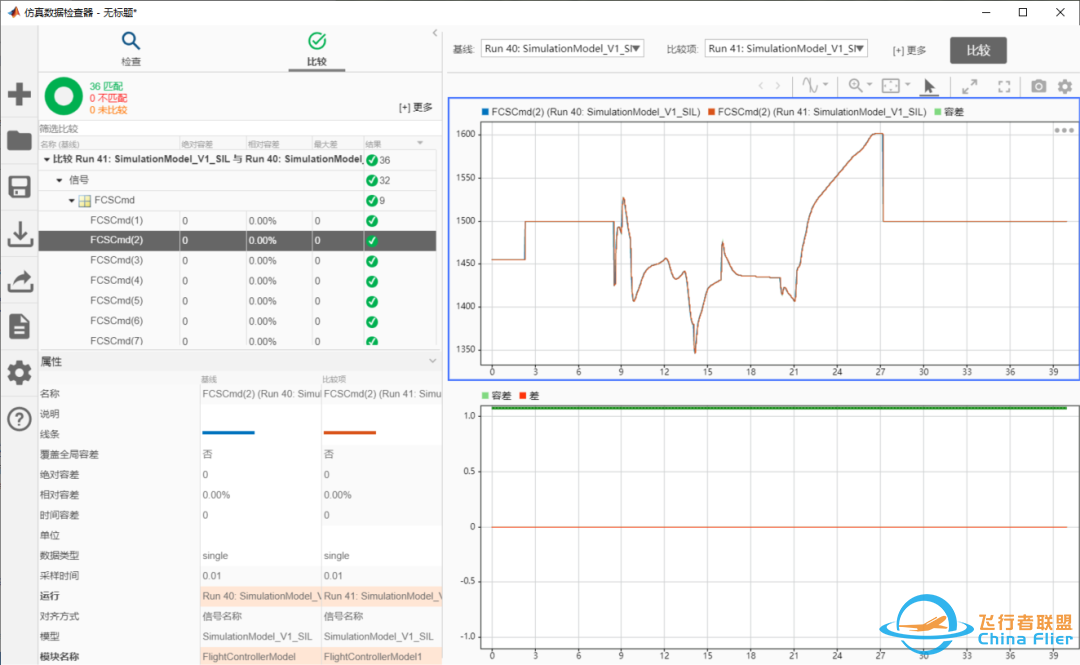The image size is (1080, 665).
Task: Click the export share-arrow icon in sidebar
Action: pyautogui.click(x=19, y=281)
